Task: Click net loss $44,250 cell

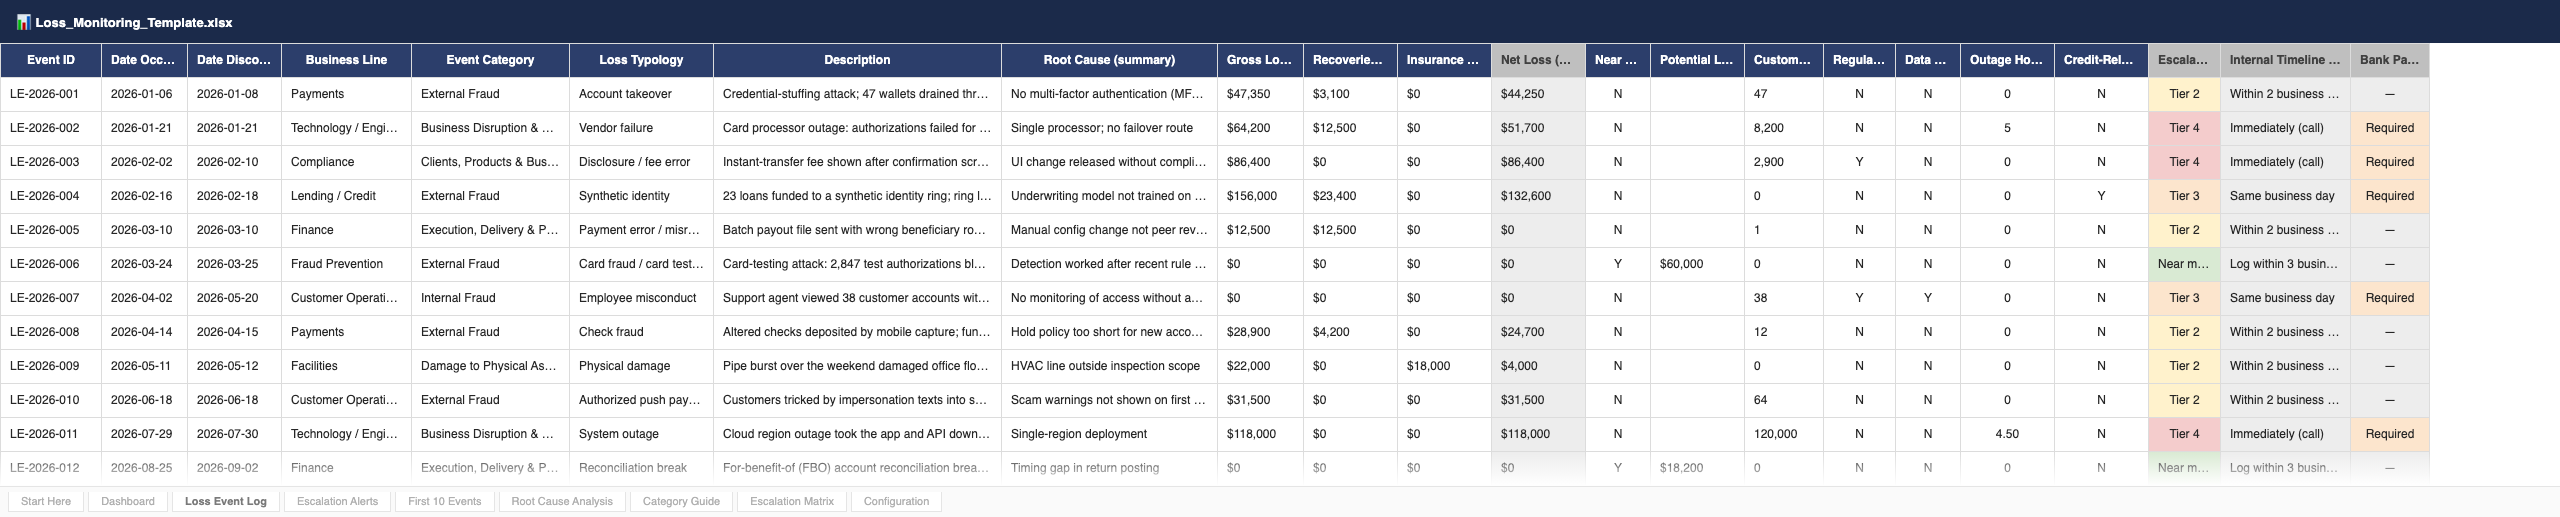Action: point(1538,94)
